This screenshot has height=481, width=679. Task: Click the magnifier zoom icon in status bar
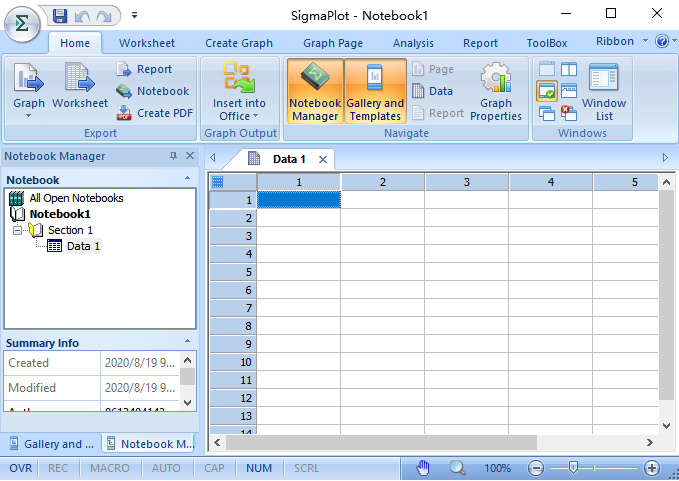tap(457, 468)
